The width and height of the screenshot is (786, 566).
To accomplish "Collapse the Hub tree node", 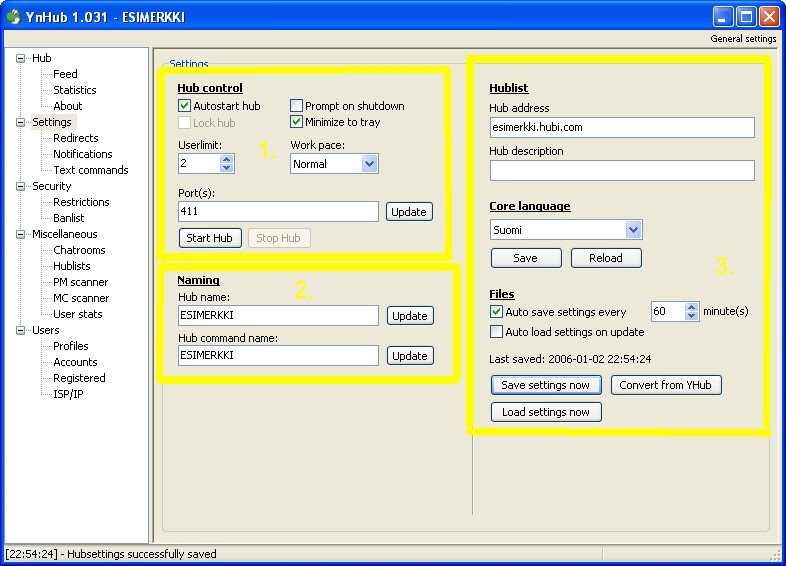I will coord(21,58).
